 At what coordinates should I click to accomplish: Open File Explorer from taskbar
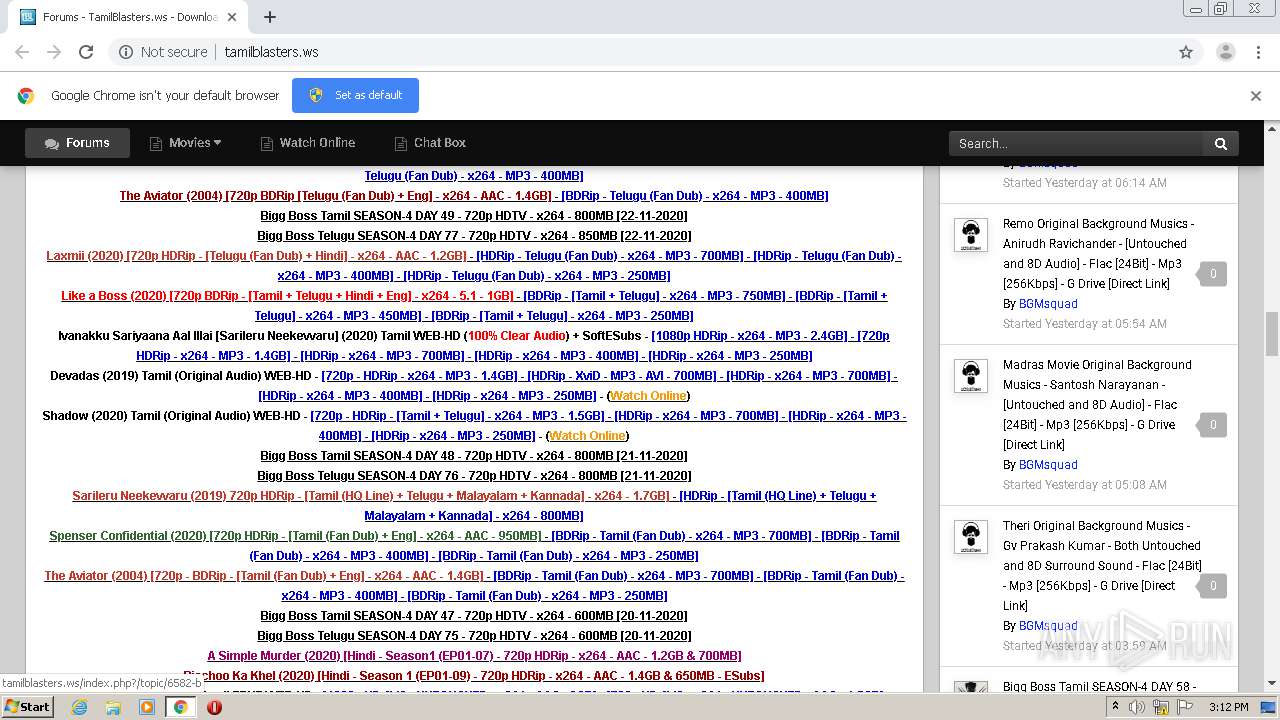pyautogui.click(x=113, y=707)
